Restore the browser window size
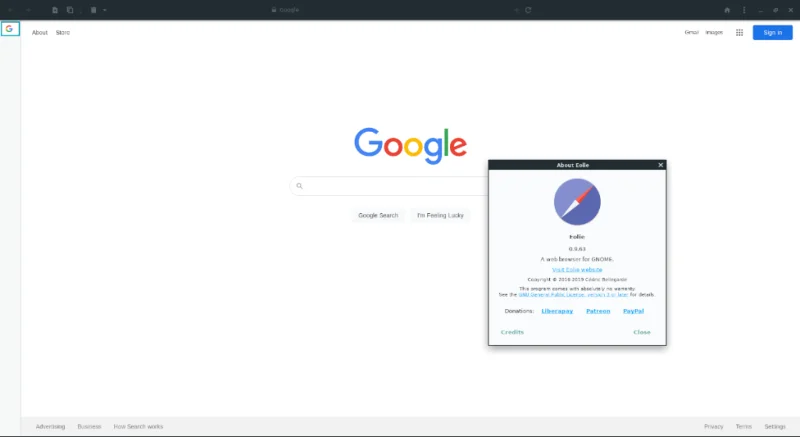The height and width of the screenshot is (437, 800). click(776, 10)
